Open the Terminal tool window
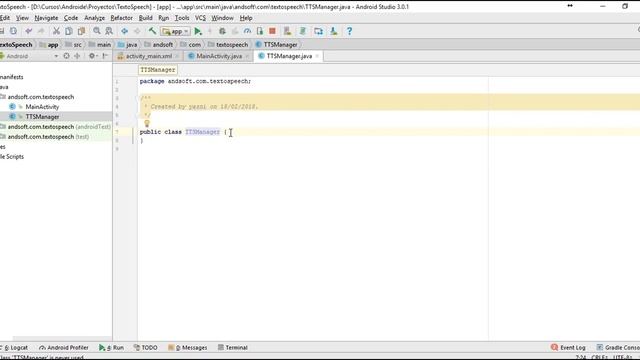Viewport: 640px width, 360px height. 233,348
